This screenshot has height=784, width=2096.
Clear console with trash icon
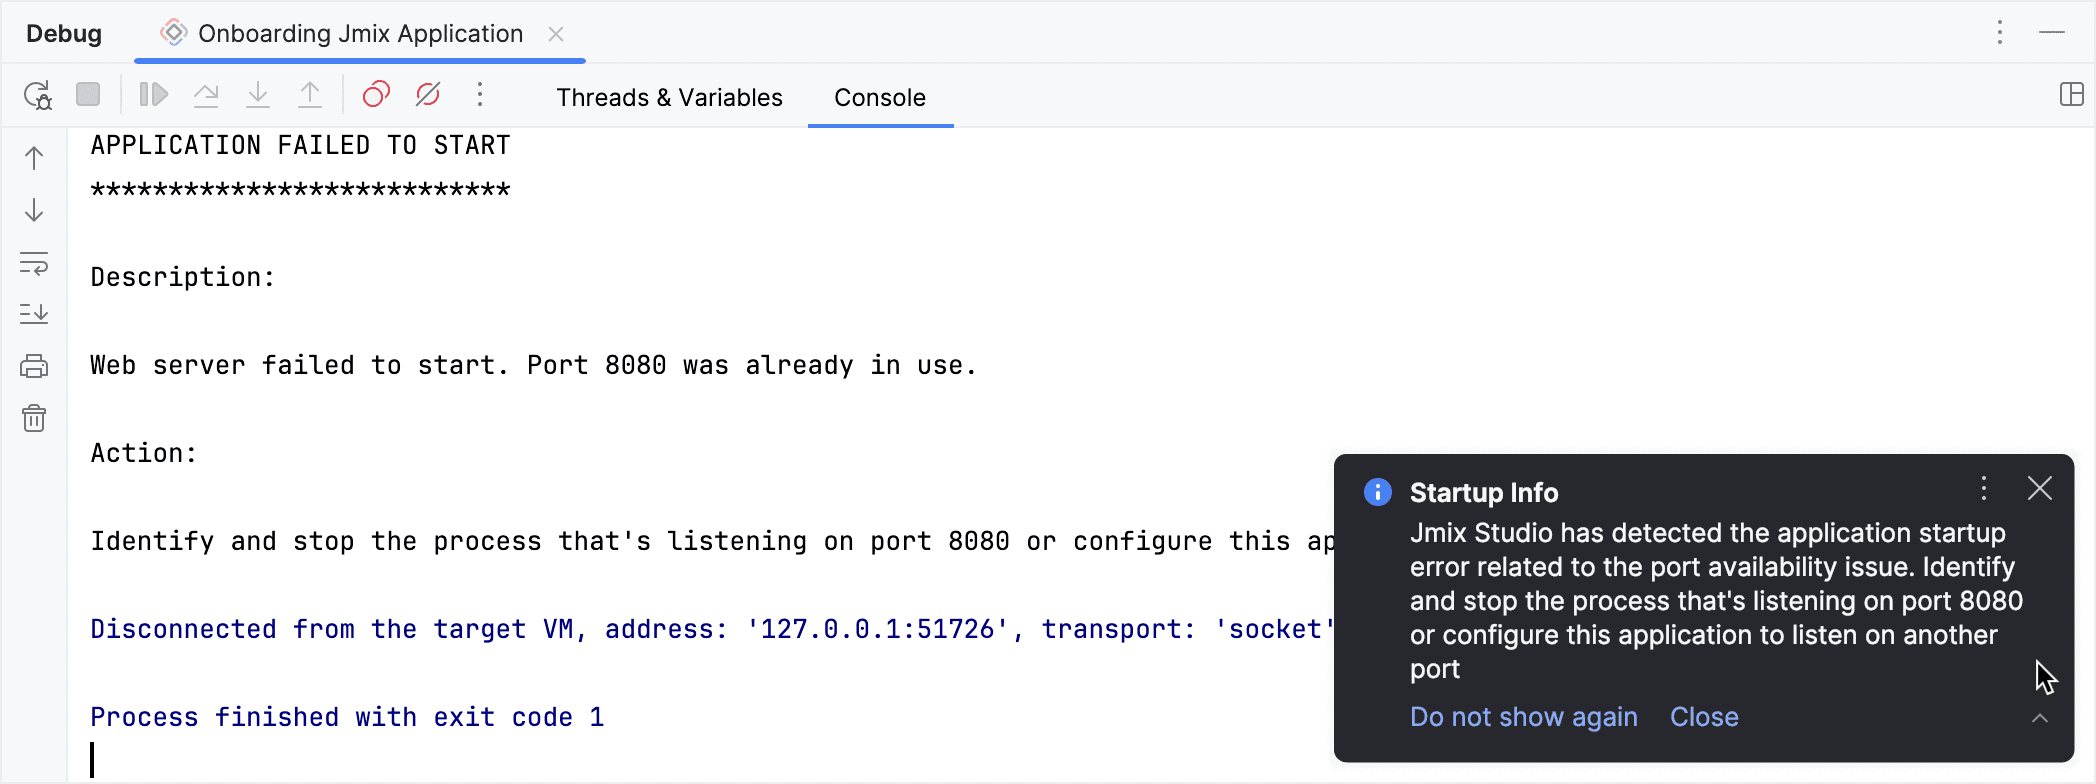[34, 418]
